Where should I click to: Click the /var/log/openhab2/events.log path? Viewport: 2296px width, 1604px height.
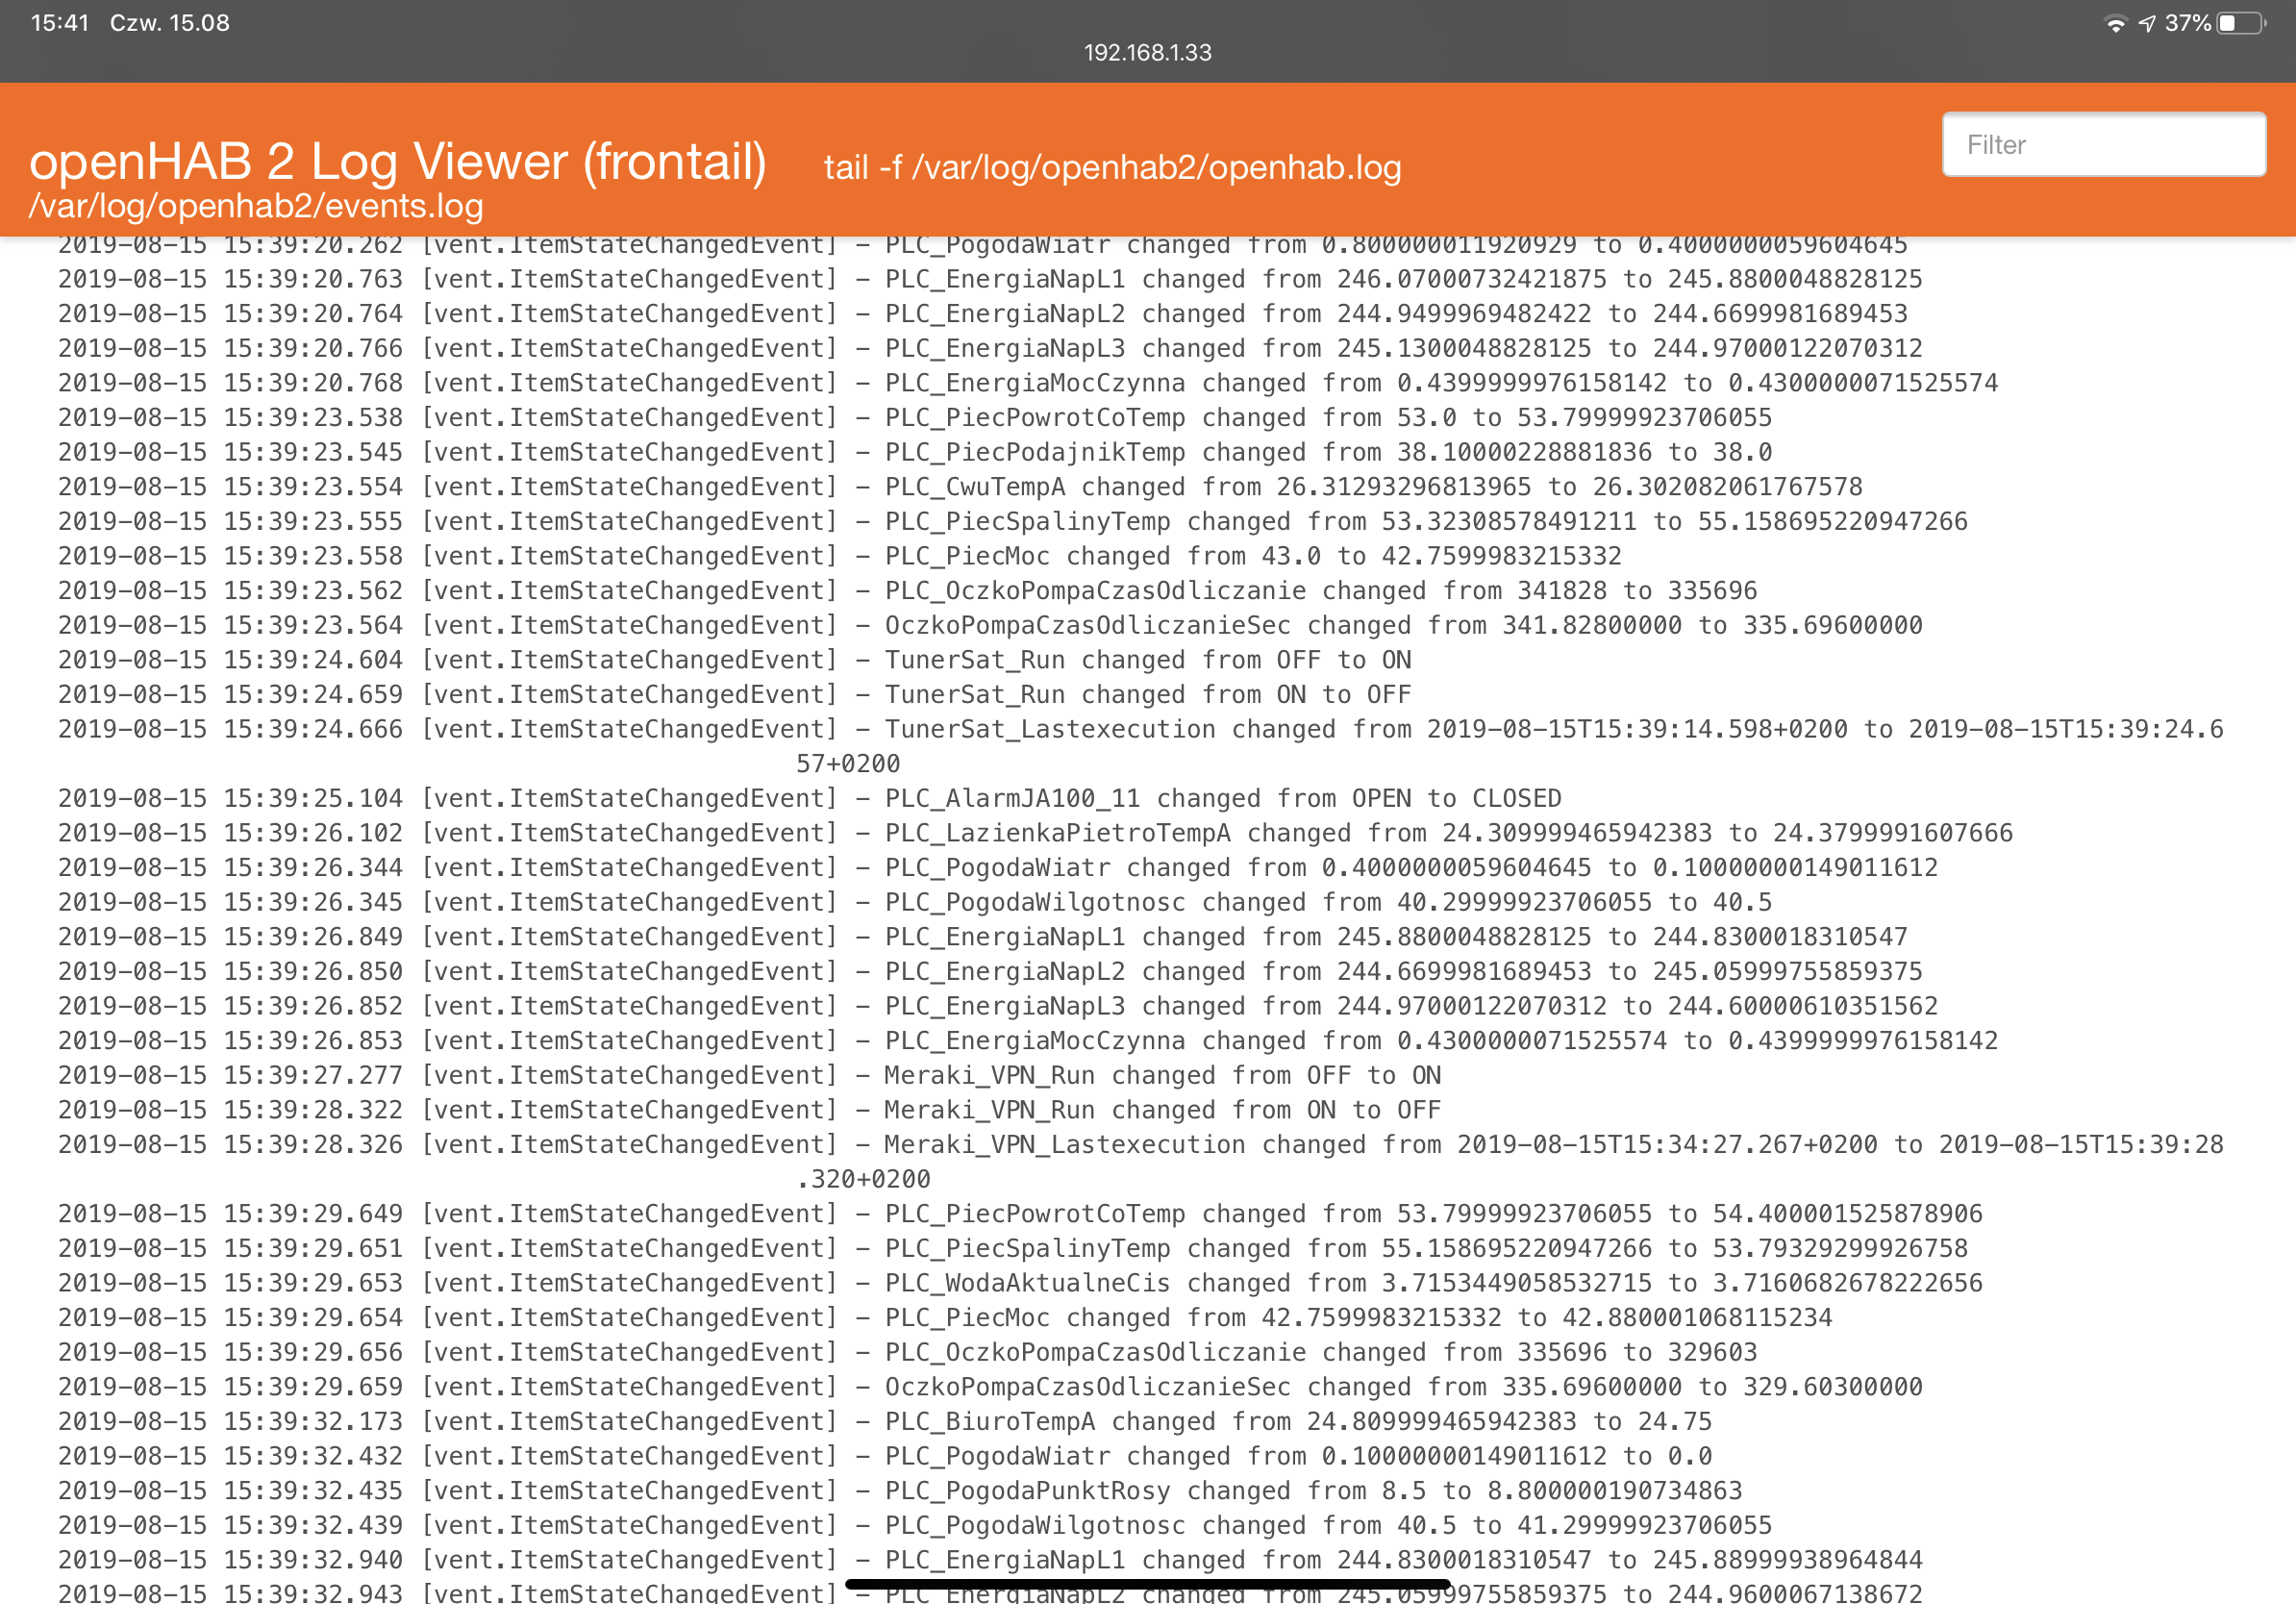(x=255, y=209)
